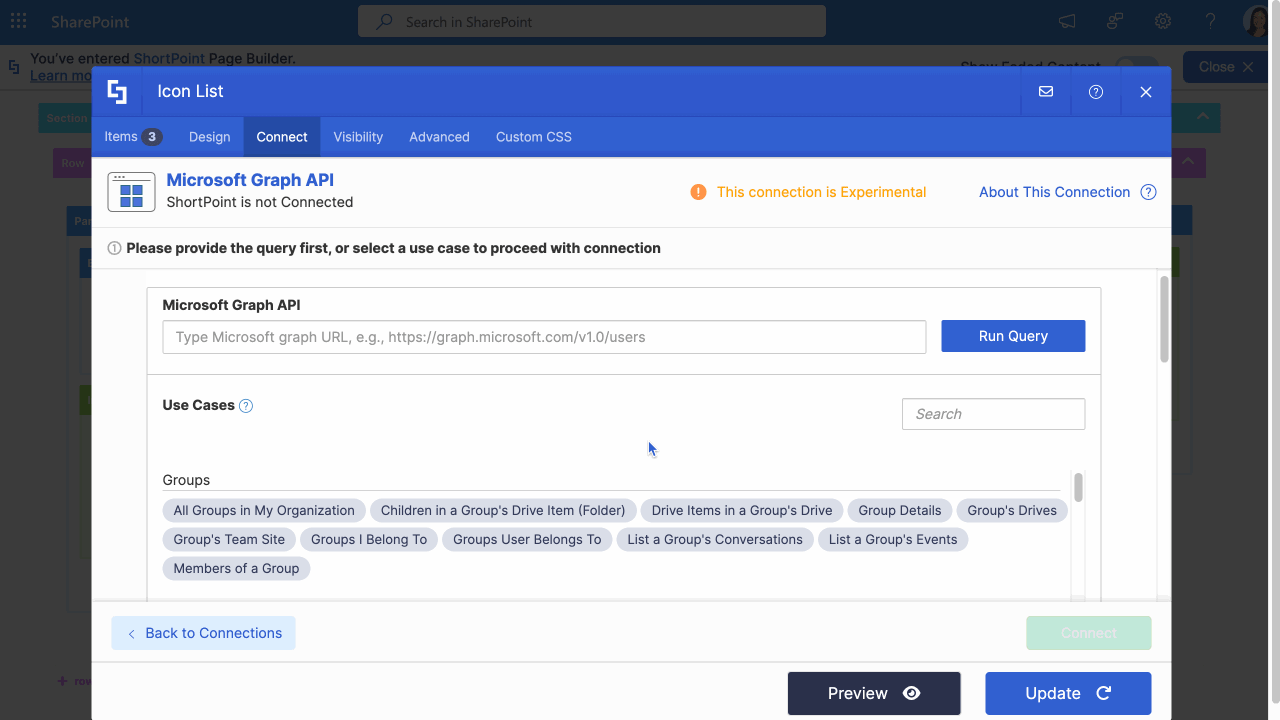Click the Back to Connections button
The width and height of the screenshot is (1280, 720).
[x=203, y=633]
